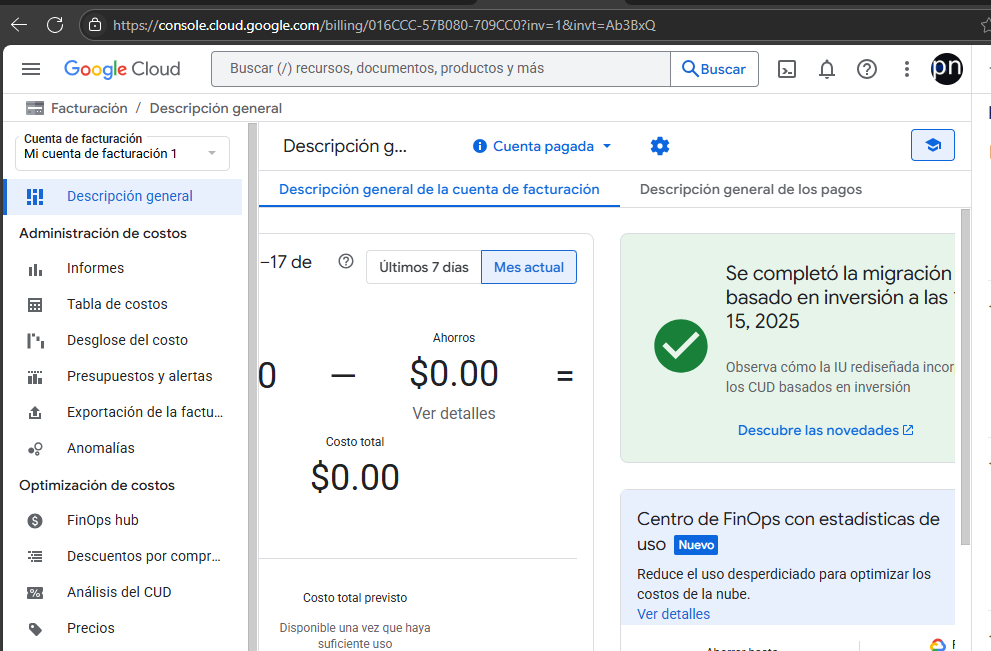Image resolution: width=991 pixels, height=651 pixels.
Task: Open the learning graduation cap panel
Action: tap(932, 145)
